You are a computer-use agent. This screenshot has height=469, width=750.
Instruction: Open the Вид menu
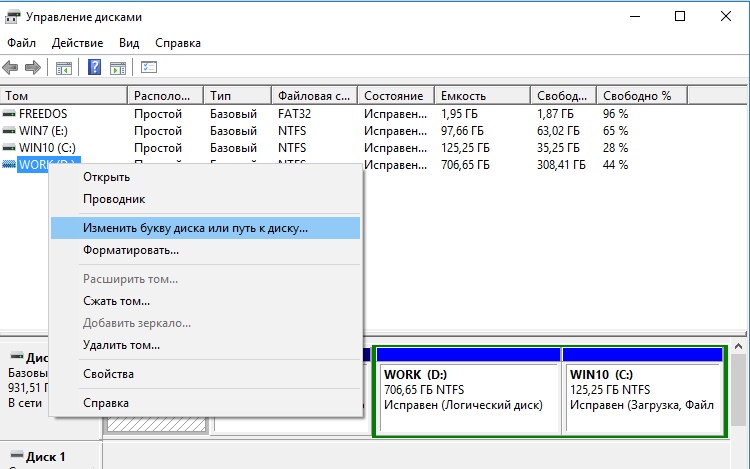tap(129, 43)
